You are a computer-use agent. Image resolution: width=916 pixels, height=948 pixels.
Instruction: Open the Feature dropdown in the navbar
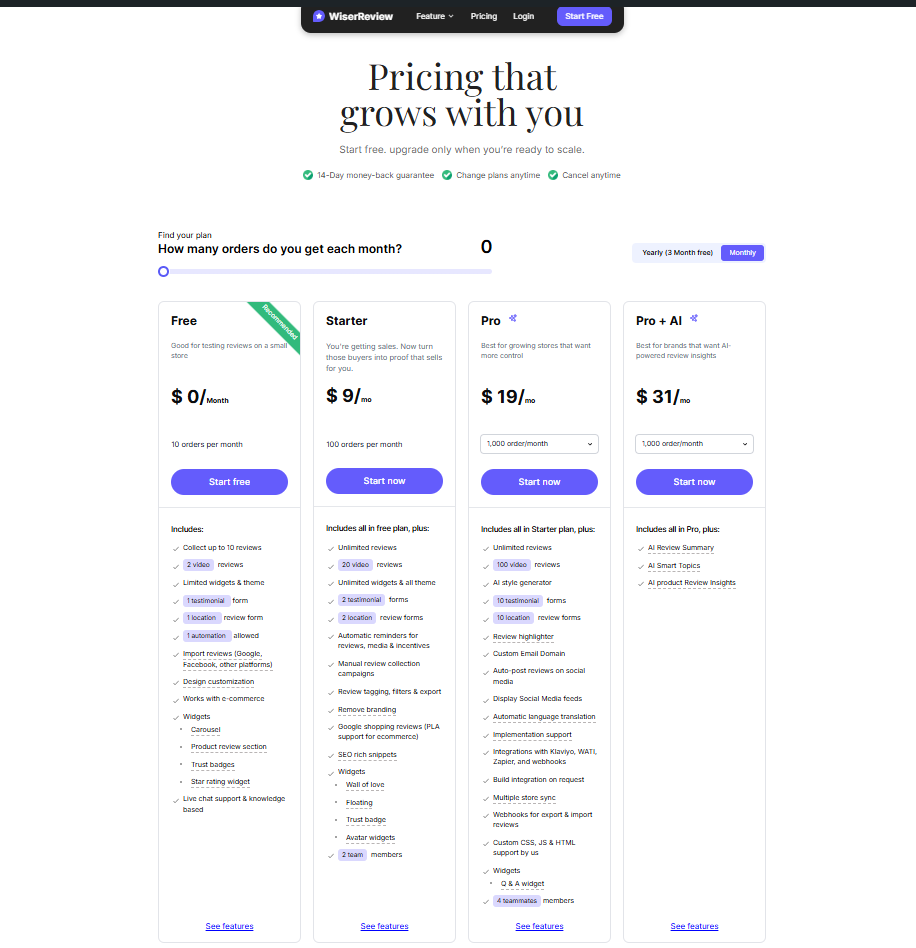(x=434, y=16)
